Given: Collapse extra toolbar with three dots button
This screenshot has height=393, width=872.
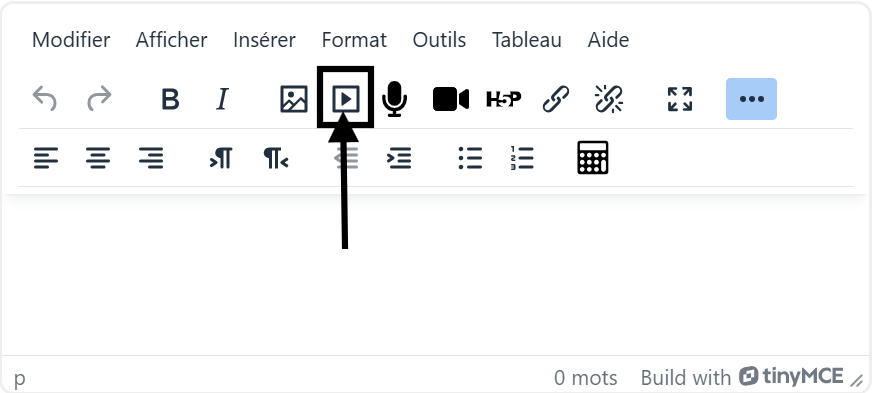Looking at the screenshot, I should coord(751,99).
